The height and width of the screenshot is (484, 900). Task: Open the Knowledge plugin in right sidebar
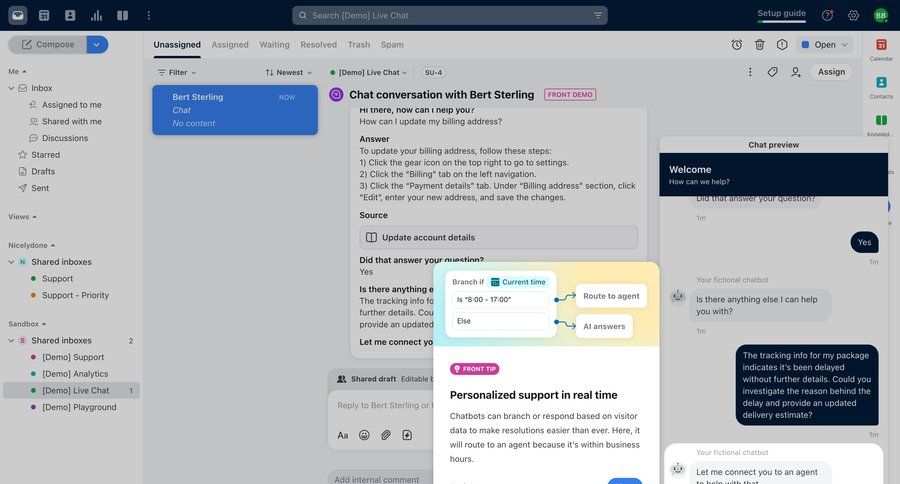(x=881, y=125)
